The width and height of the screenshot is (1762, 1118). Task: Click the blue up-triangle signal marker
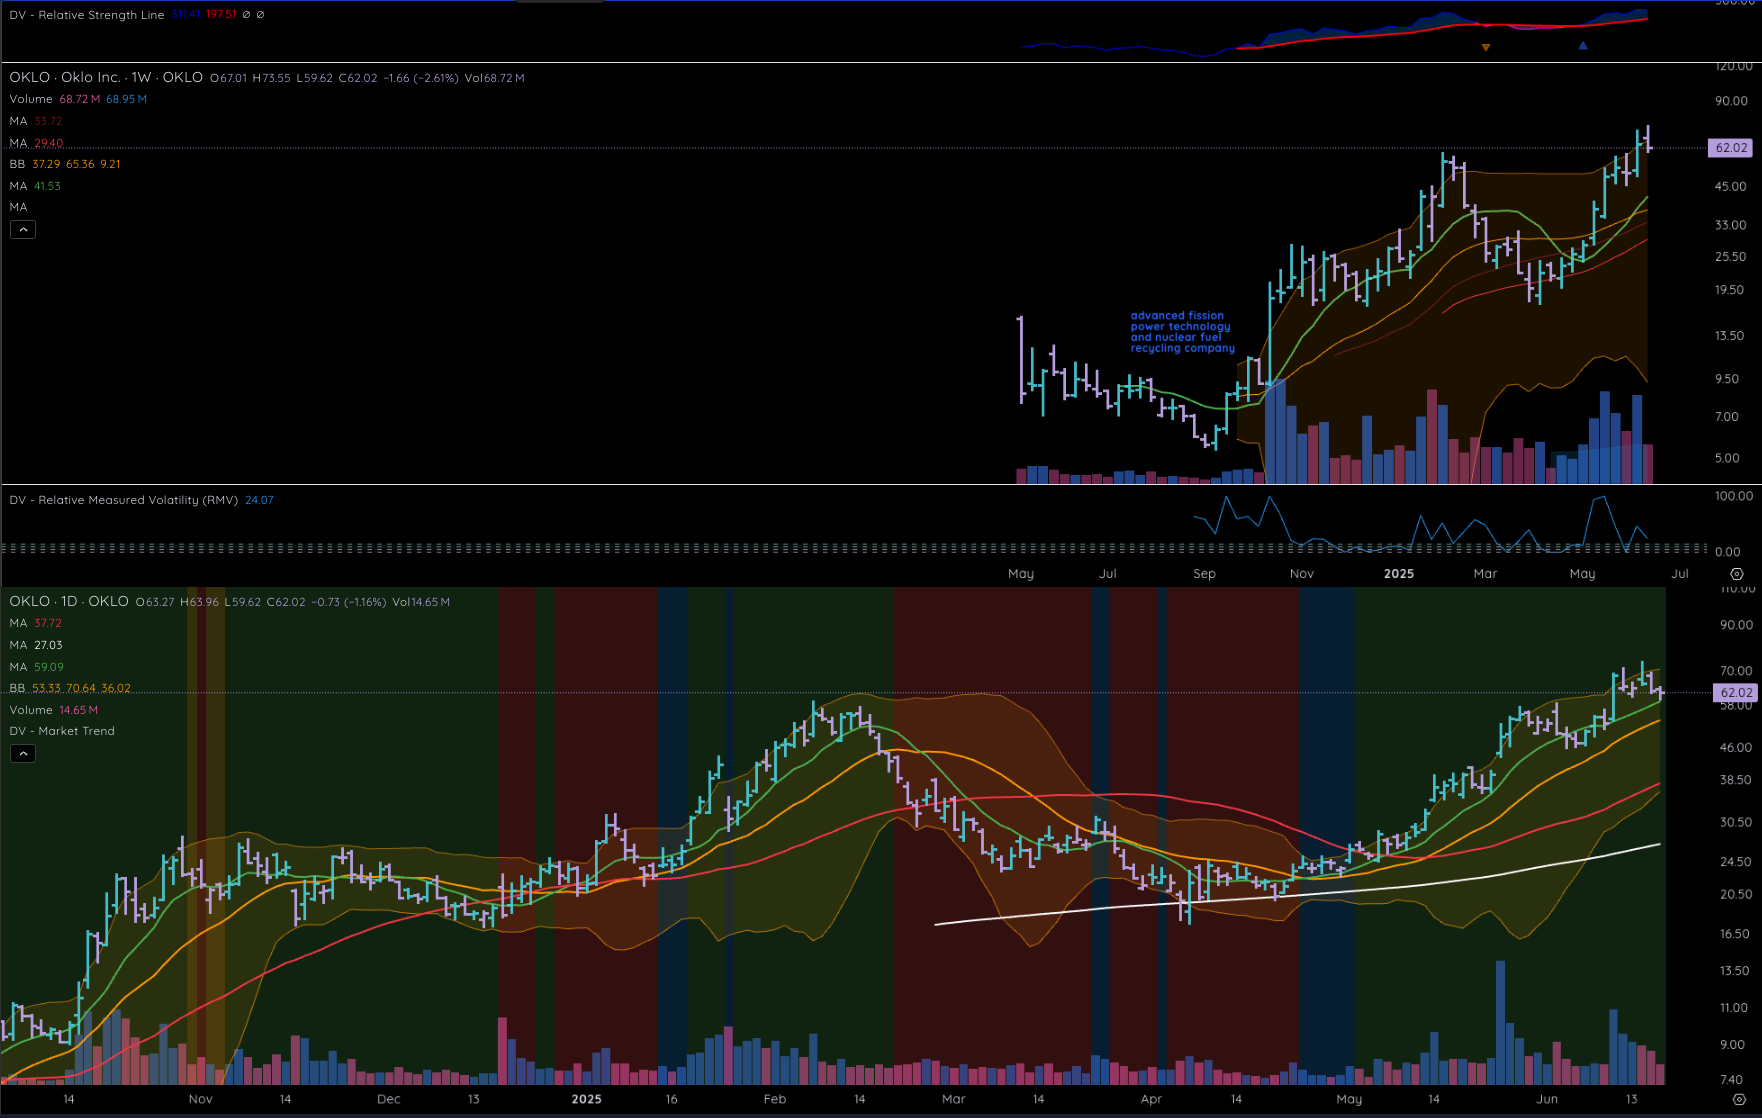click(1583, 45)
